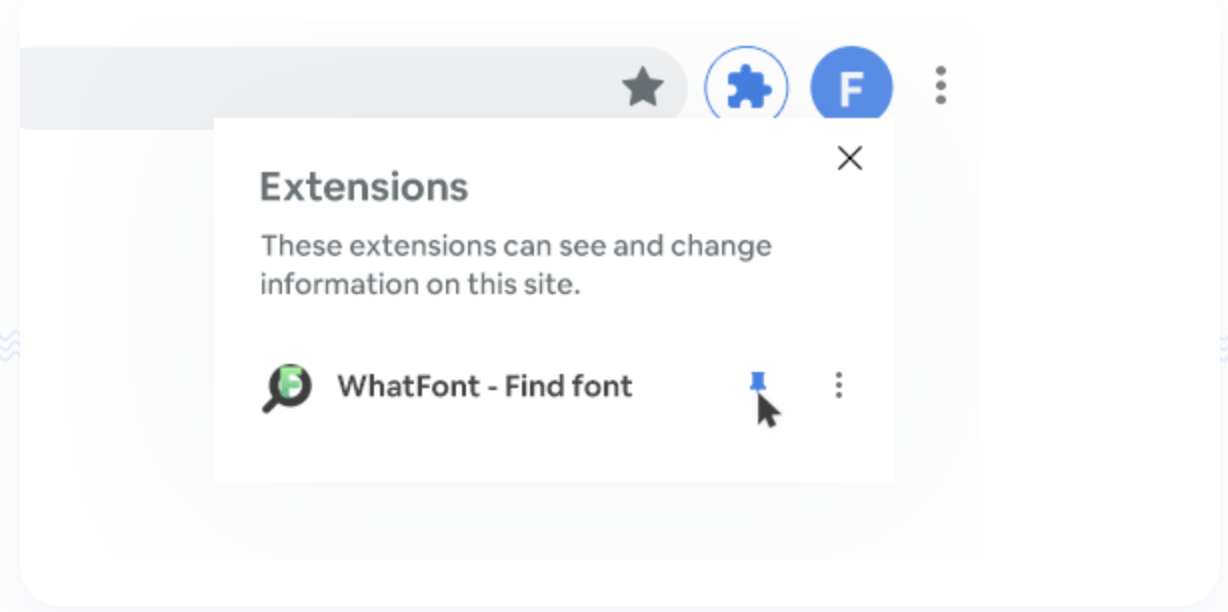Expand the WhatFont extension options menu

(x=838, y=386)
